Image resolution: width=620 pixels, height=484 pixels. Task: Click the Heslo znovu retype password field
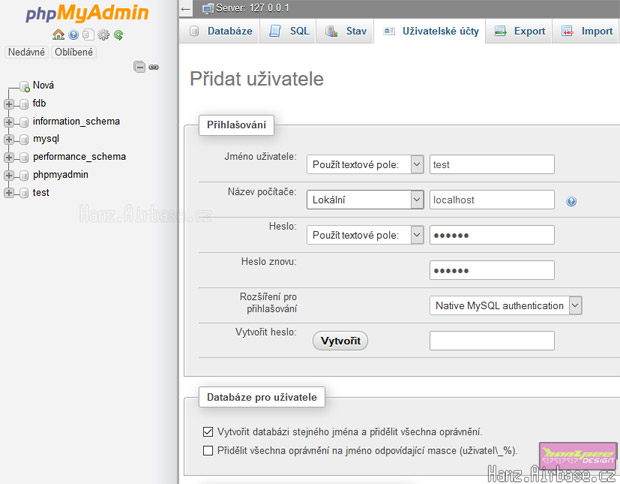point(492,270)
